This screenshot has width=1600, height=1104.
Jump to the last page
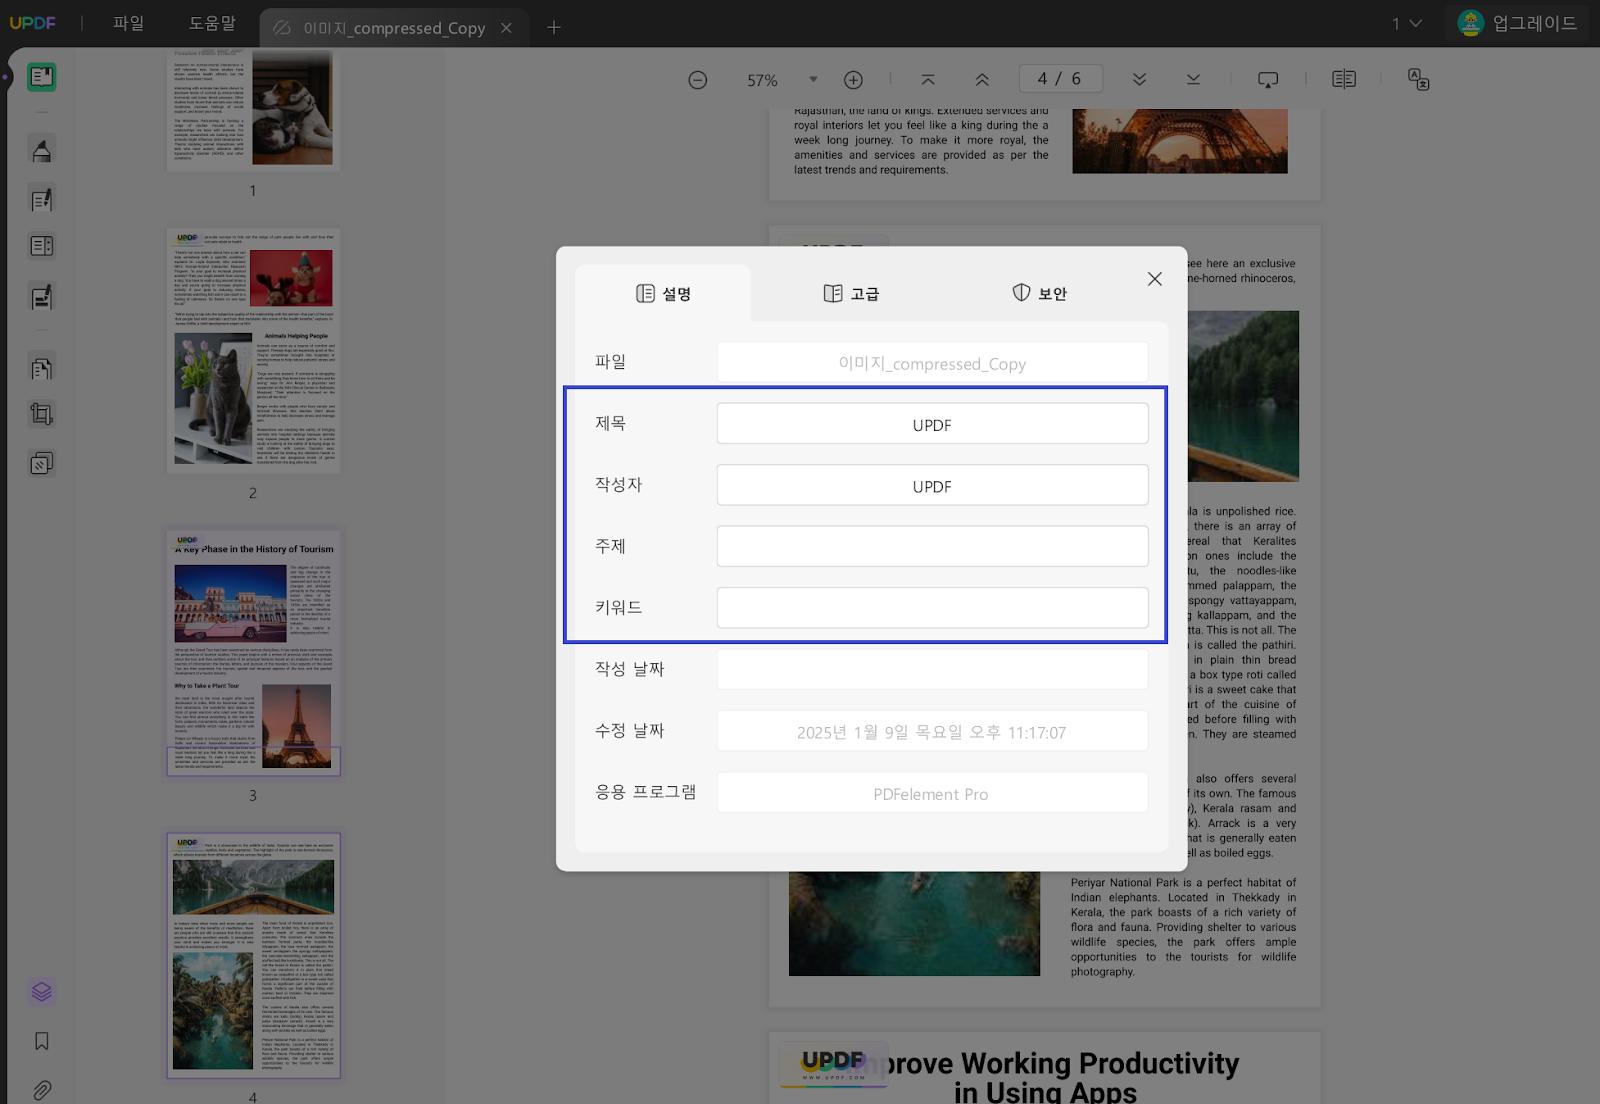[x=1193, y=79]
